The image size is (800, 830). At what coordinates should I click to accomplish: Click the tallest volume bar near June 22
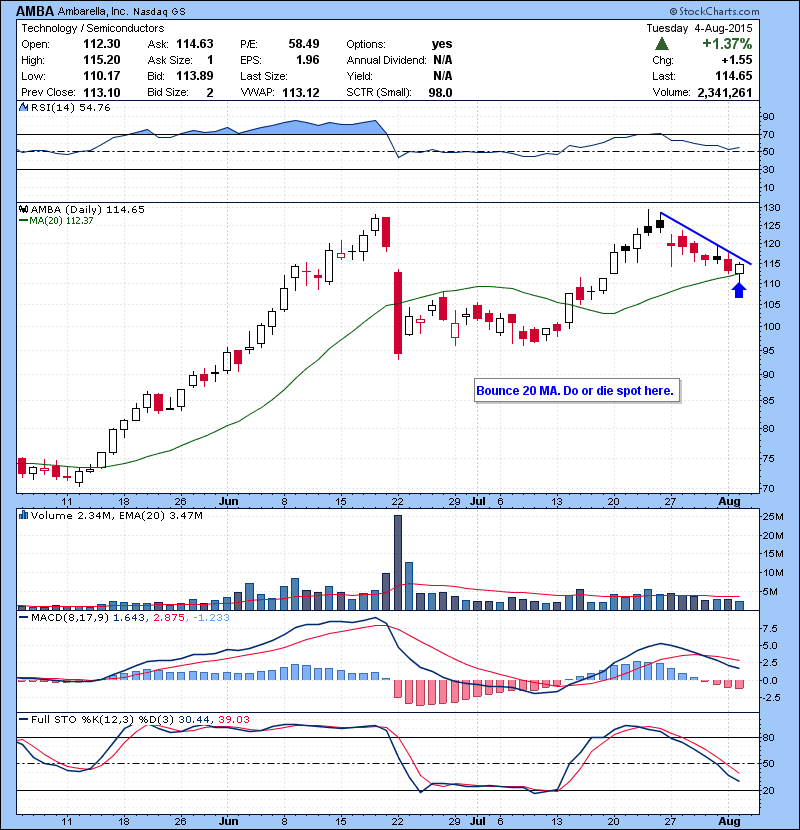click(398, 563)
